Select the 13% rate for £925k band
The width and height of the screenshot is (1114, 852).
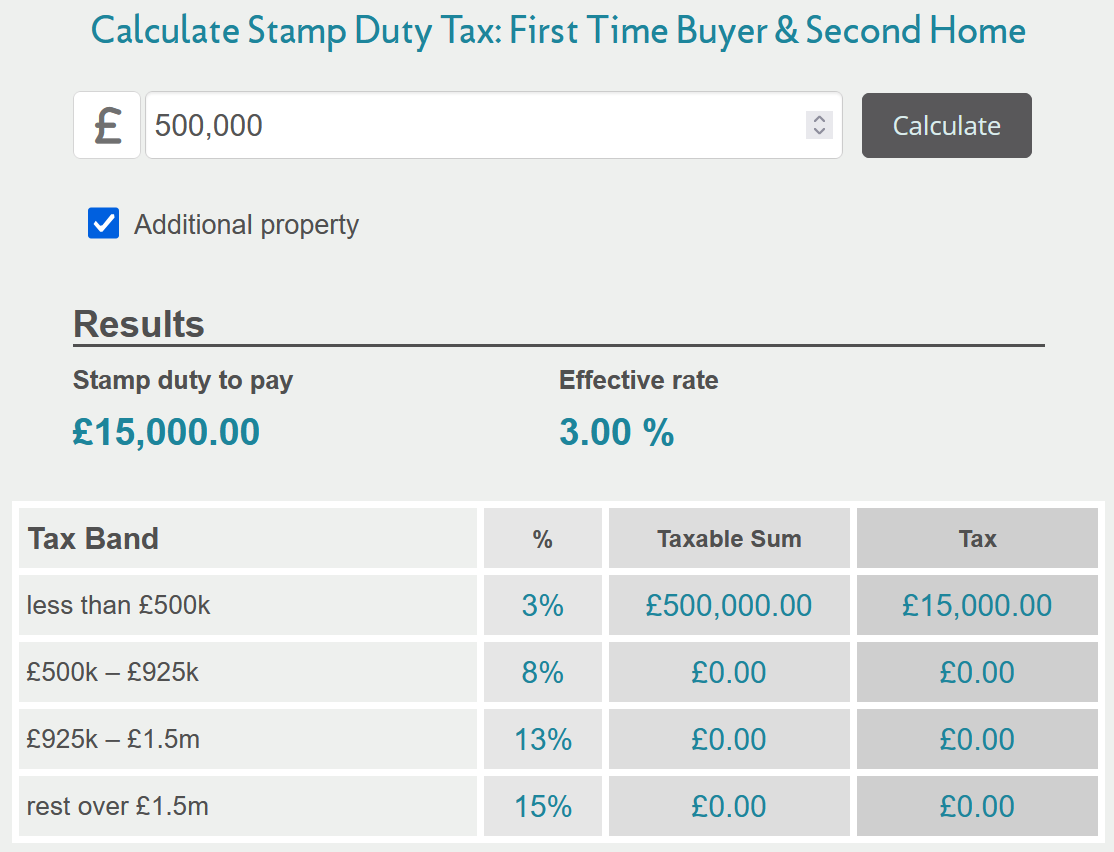tap(543, 739)
